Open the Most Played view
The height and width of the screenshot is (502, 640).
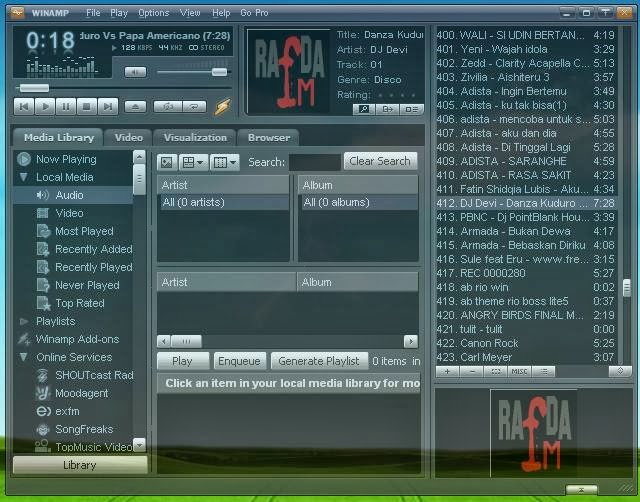pos(84,231)
